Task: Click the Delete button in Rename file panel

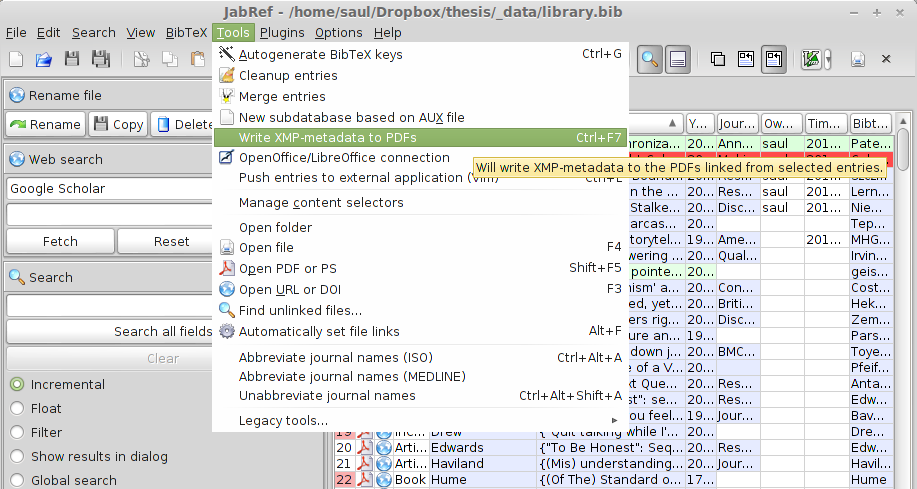Action: coord(182,125)
